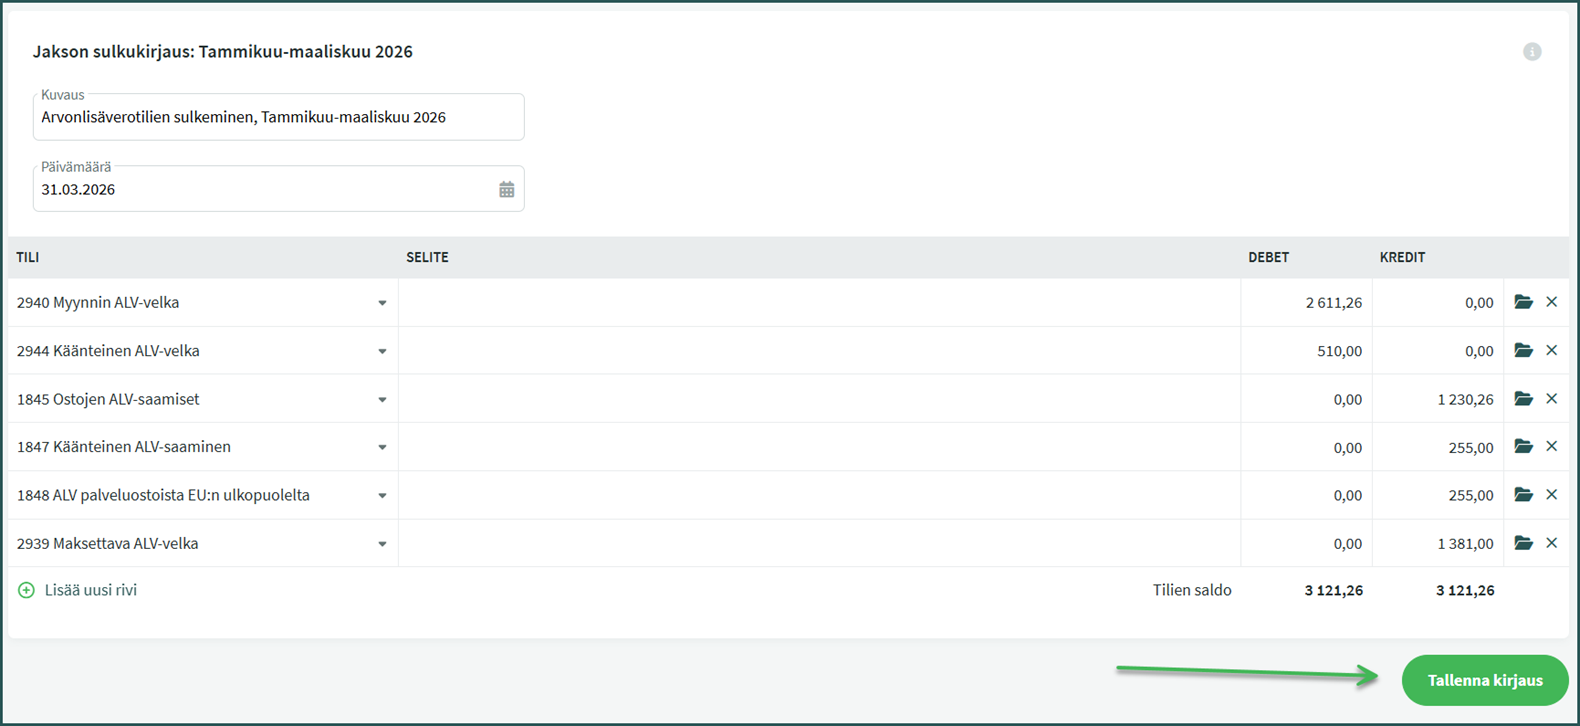Screen dimensions: 1580x726
Task: Show info for the period closing entry
Action: coord(1532,52)
